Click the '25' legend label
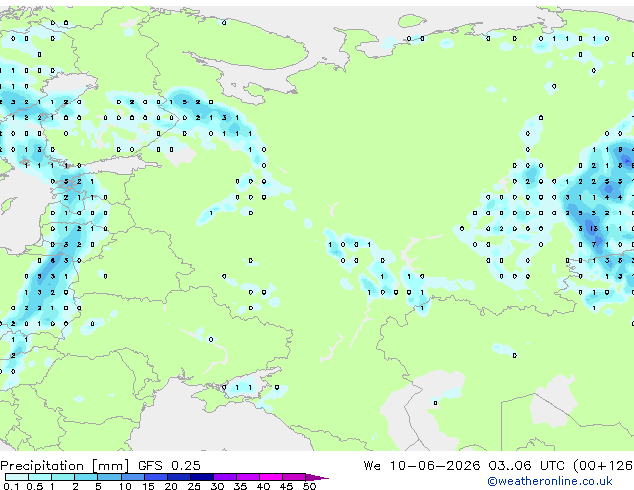This screenshot has height=490, width=634. 194,486
